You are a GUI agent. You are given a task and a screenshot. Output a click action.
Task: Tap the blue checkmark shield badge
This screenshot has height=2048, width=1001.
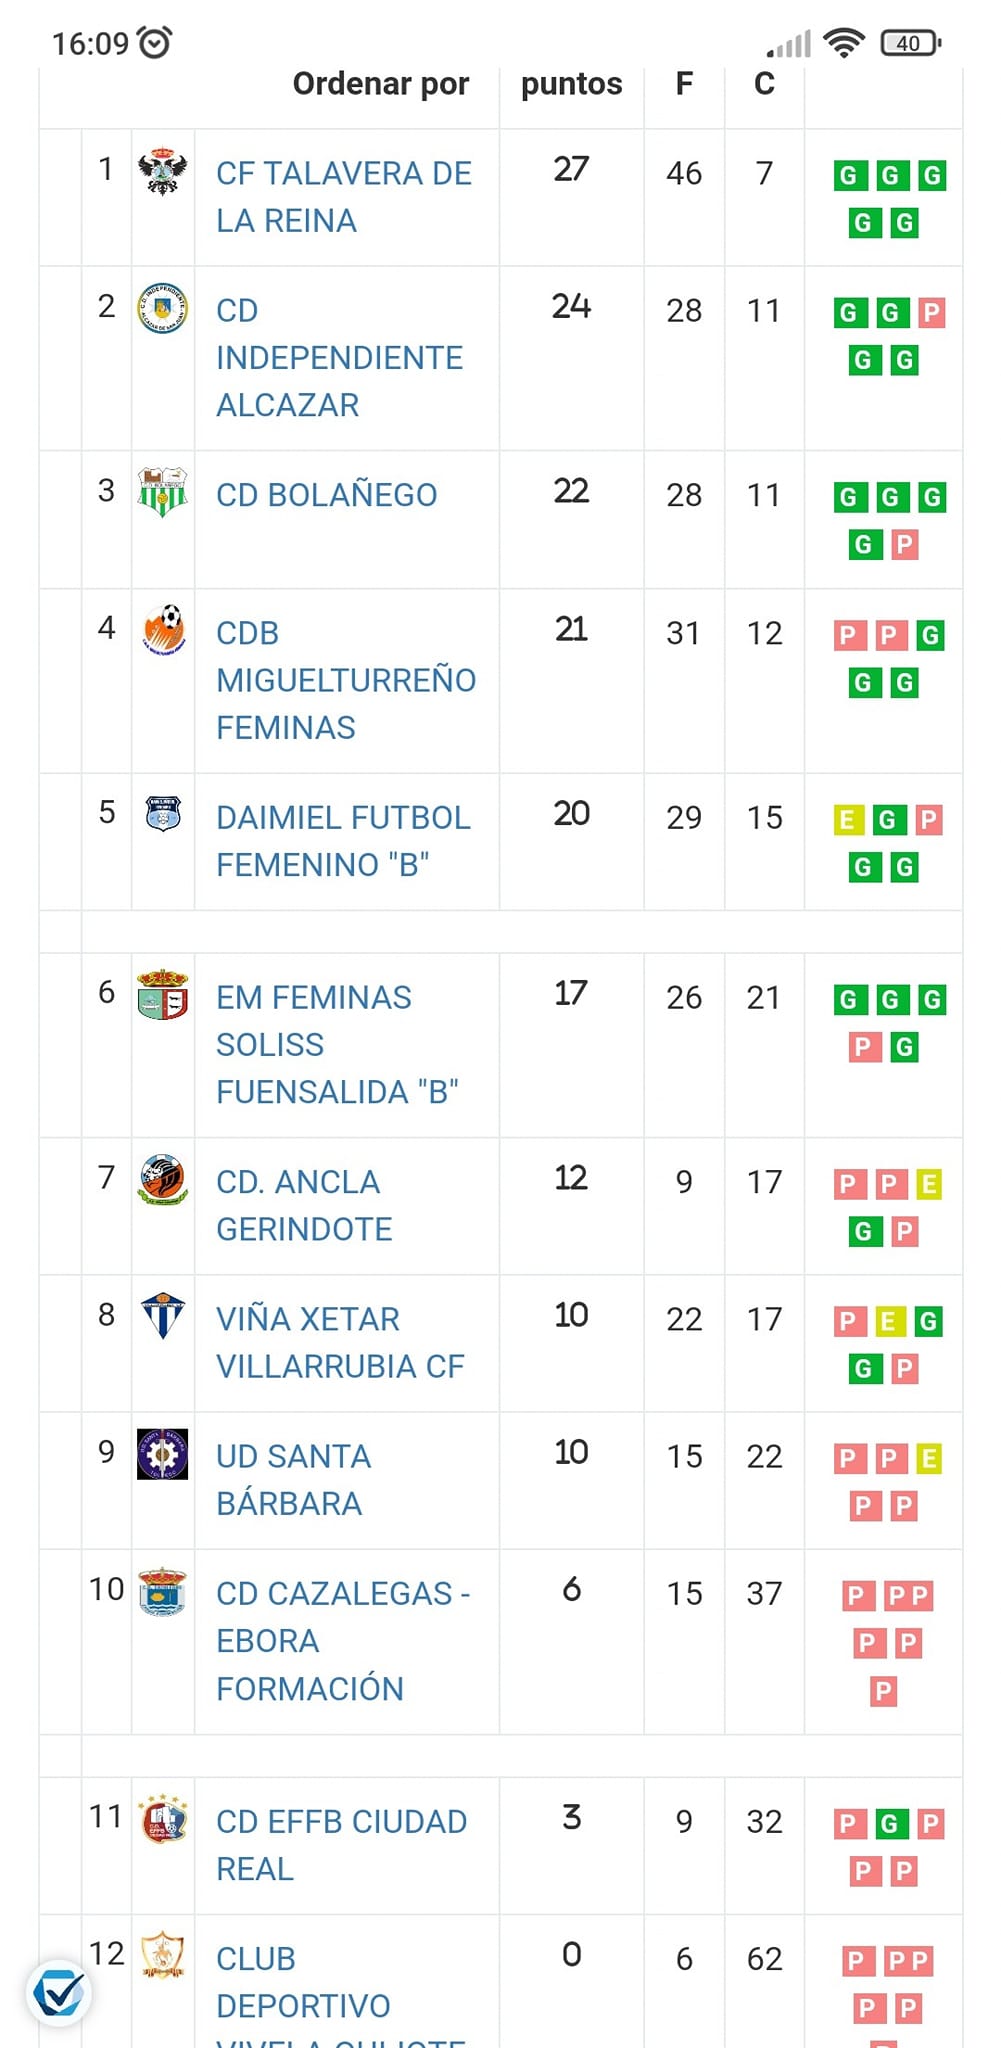tap(59, 1994)
